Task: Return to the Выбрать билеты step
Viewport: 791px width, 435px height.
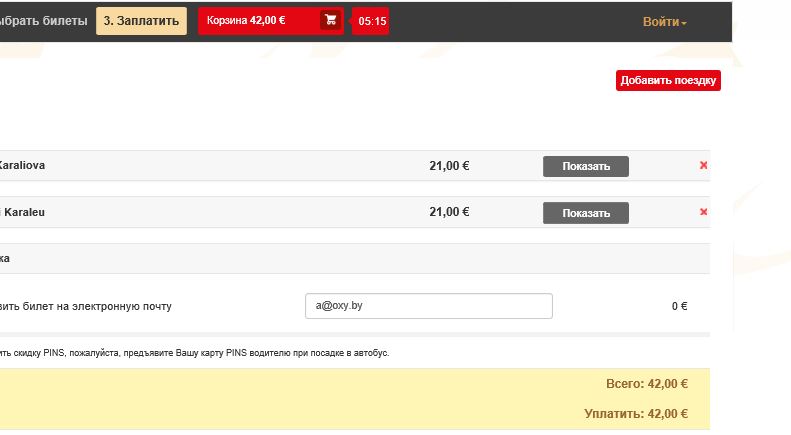Action: (43, 21)
